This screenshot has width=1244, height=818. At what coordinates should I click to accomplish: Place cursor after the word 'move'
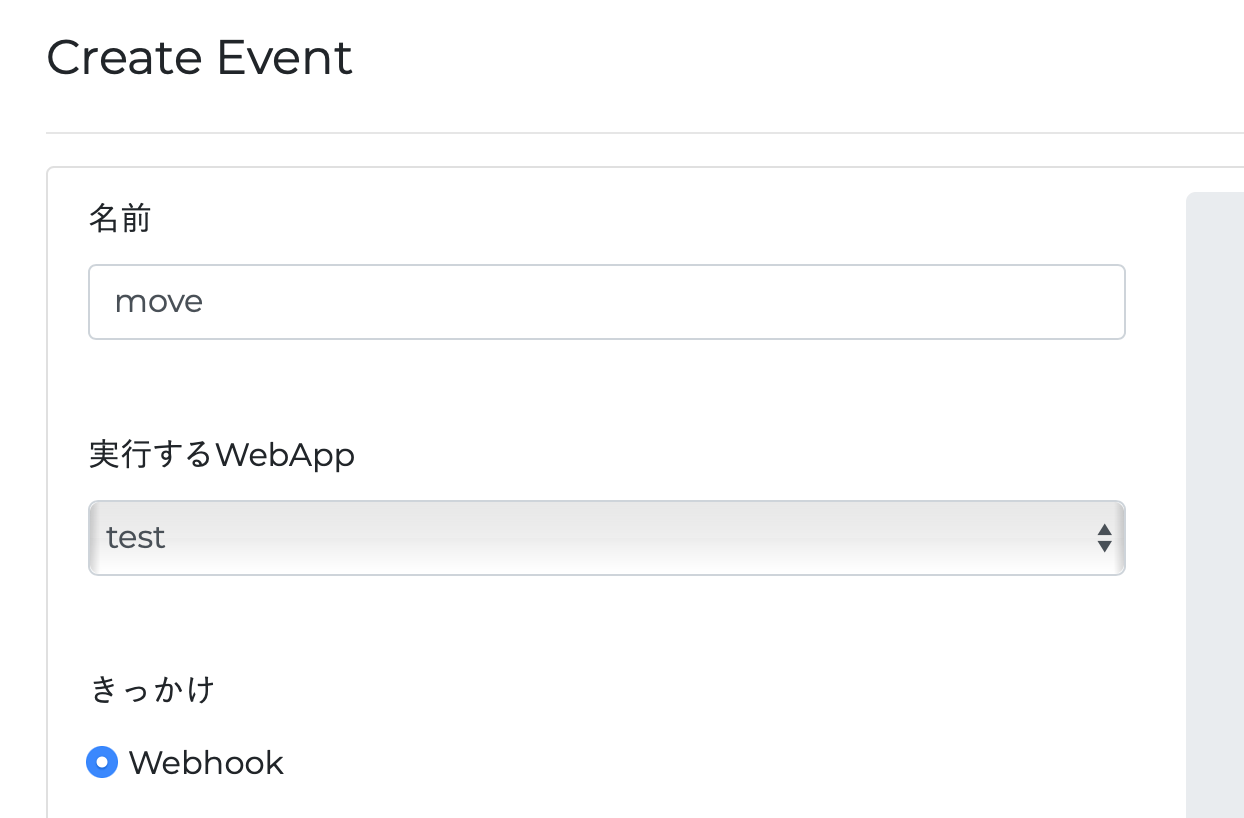click(206, 302)
